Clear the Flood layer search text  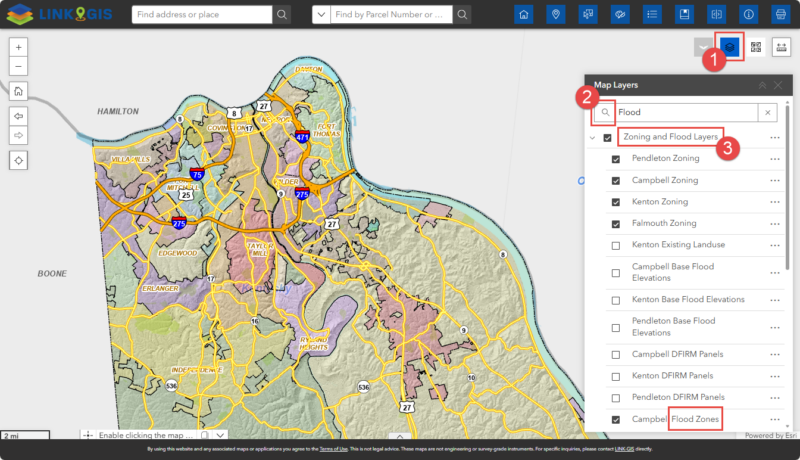768,112
